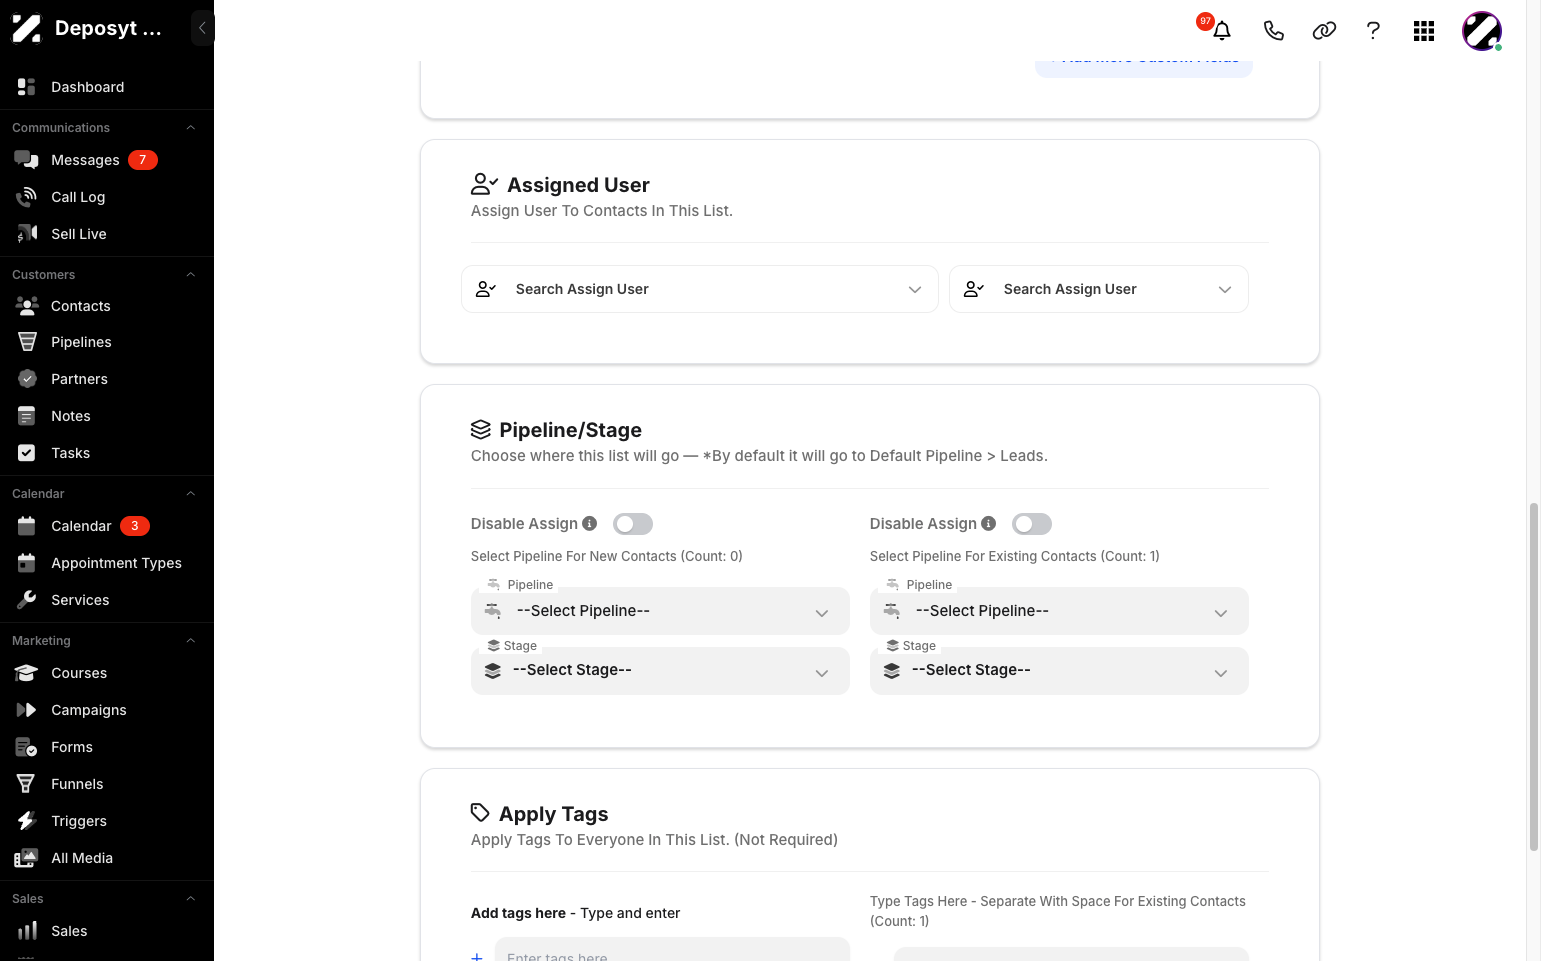Image resolution: width=1541 pixels, height=961 pixels.
Task: Open the notifications bell icon
Action: [x=1221, y=31]
